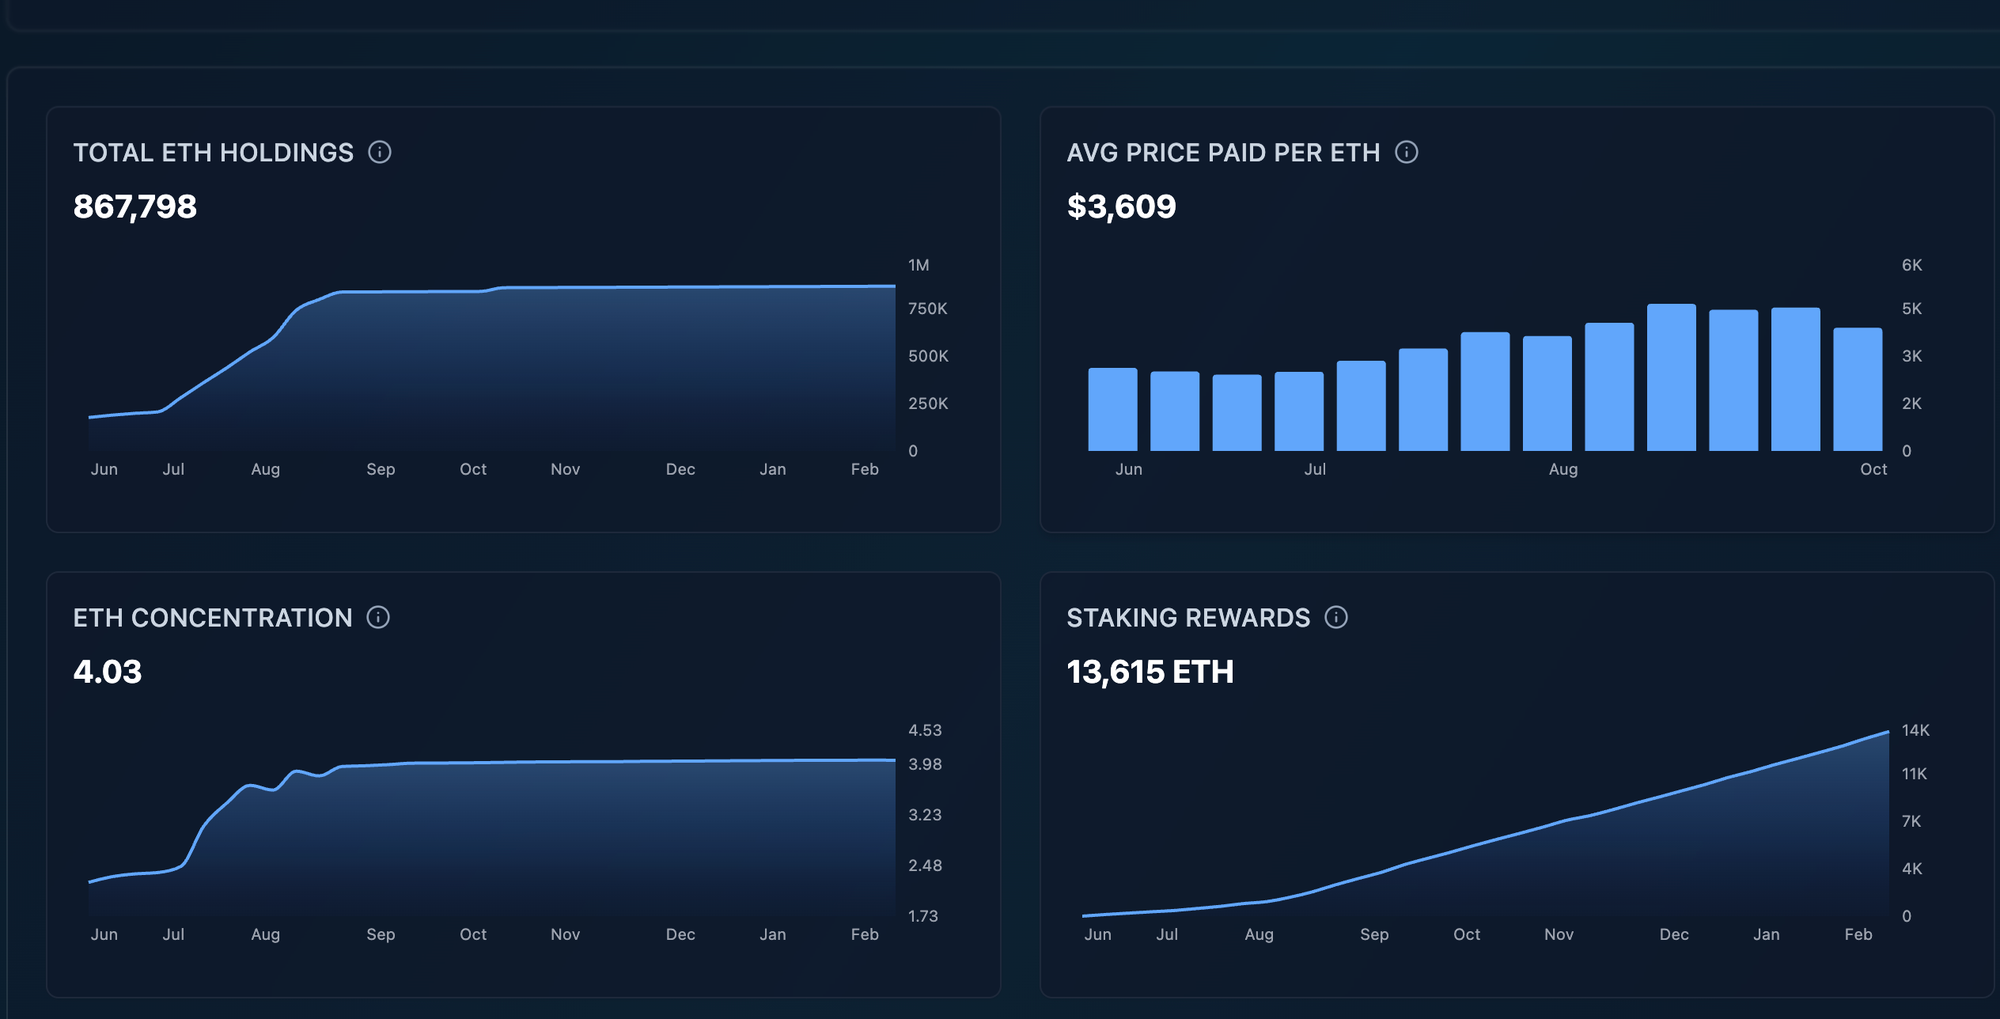Click the 13,615 ETH staking rewards value

tap(1151, 672)
